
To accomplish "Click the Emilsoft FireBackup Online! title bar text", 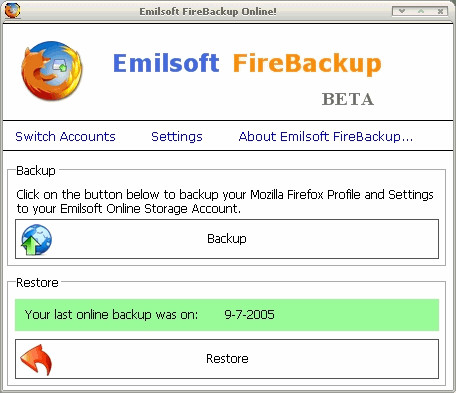I will pyautogui.click(x=208, y=11).
